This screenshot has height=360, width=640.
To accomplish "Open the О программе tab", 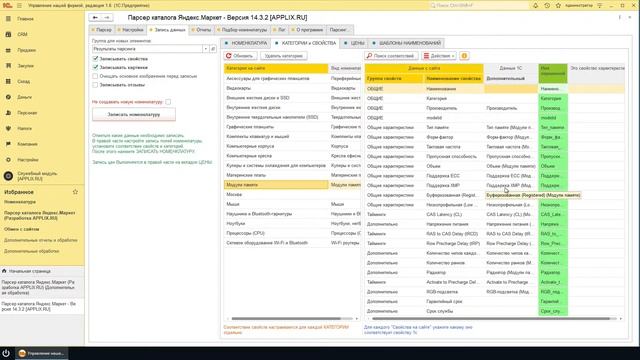I will [307, 30].
